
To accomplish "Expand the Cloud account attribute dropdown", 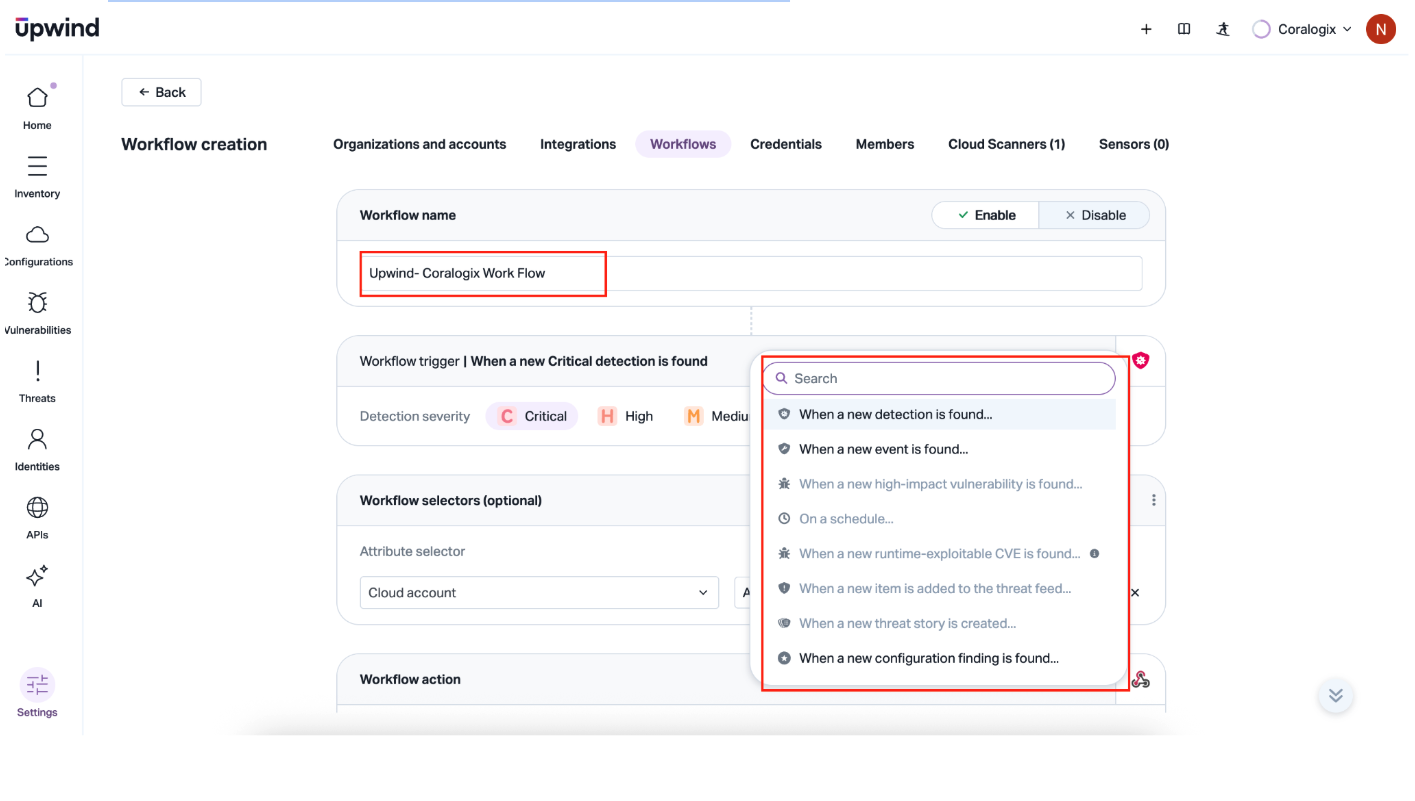I will click(539, 592).
